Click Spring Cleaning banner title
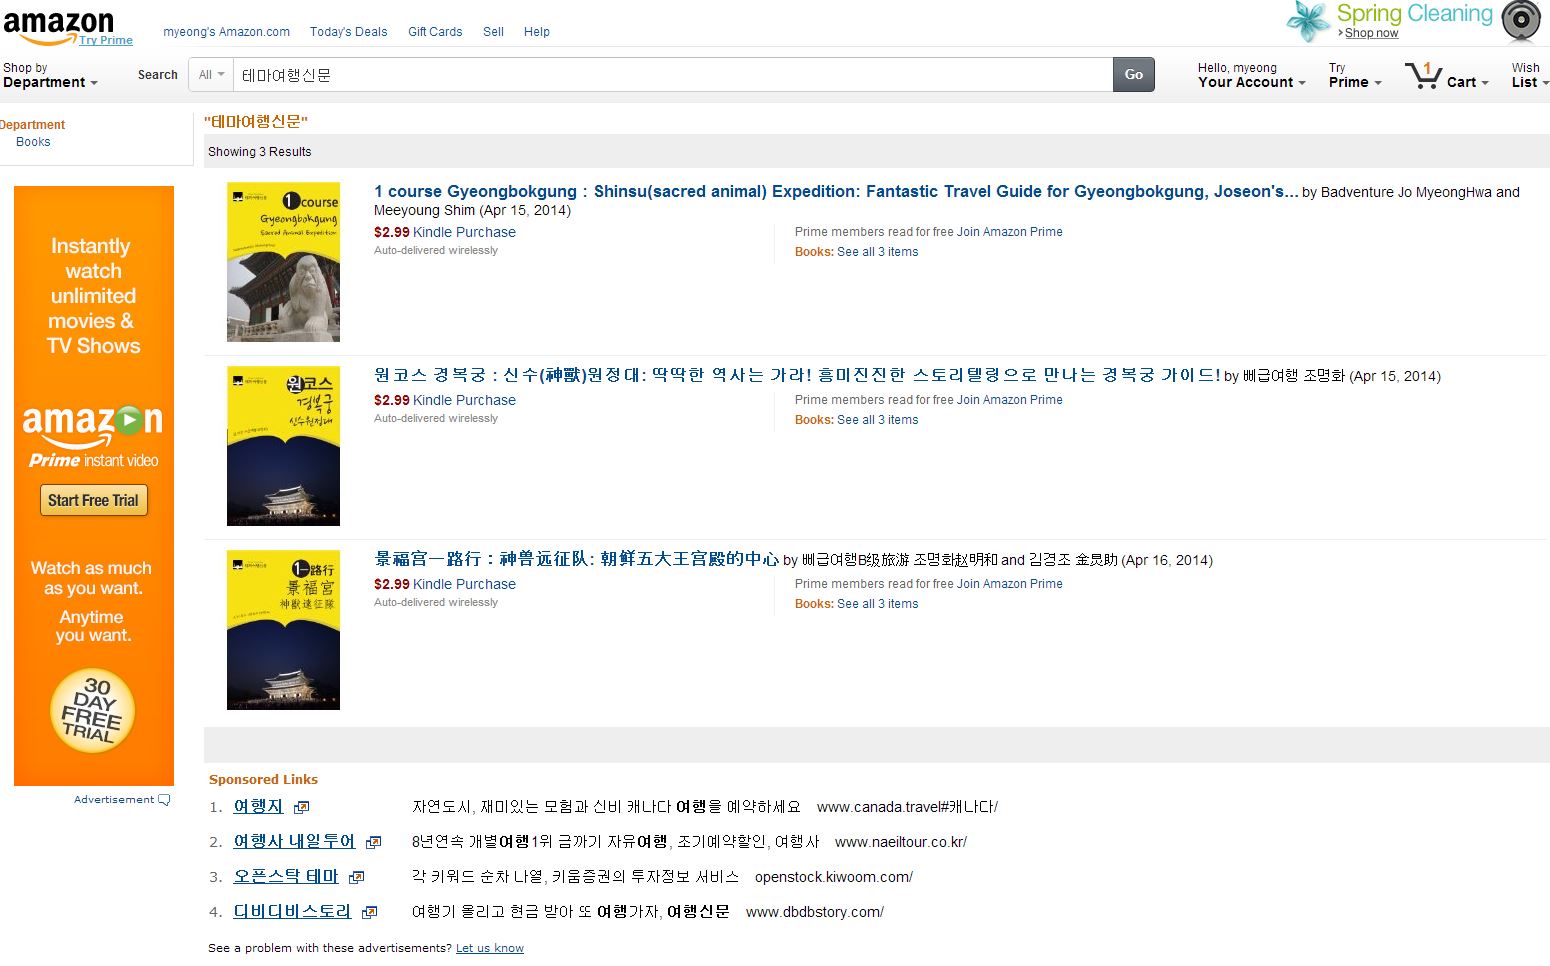 coord(1414,14)
